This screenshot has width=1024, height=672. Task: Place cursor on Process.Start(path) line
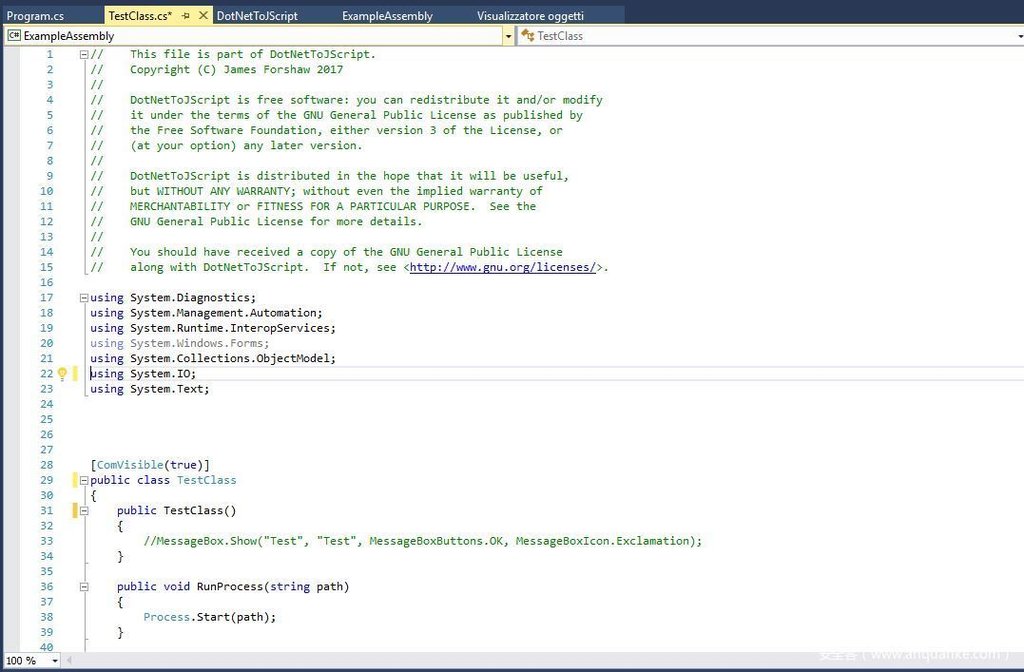[x=209, y=618]
